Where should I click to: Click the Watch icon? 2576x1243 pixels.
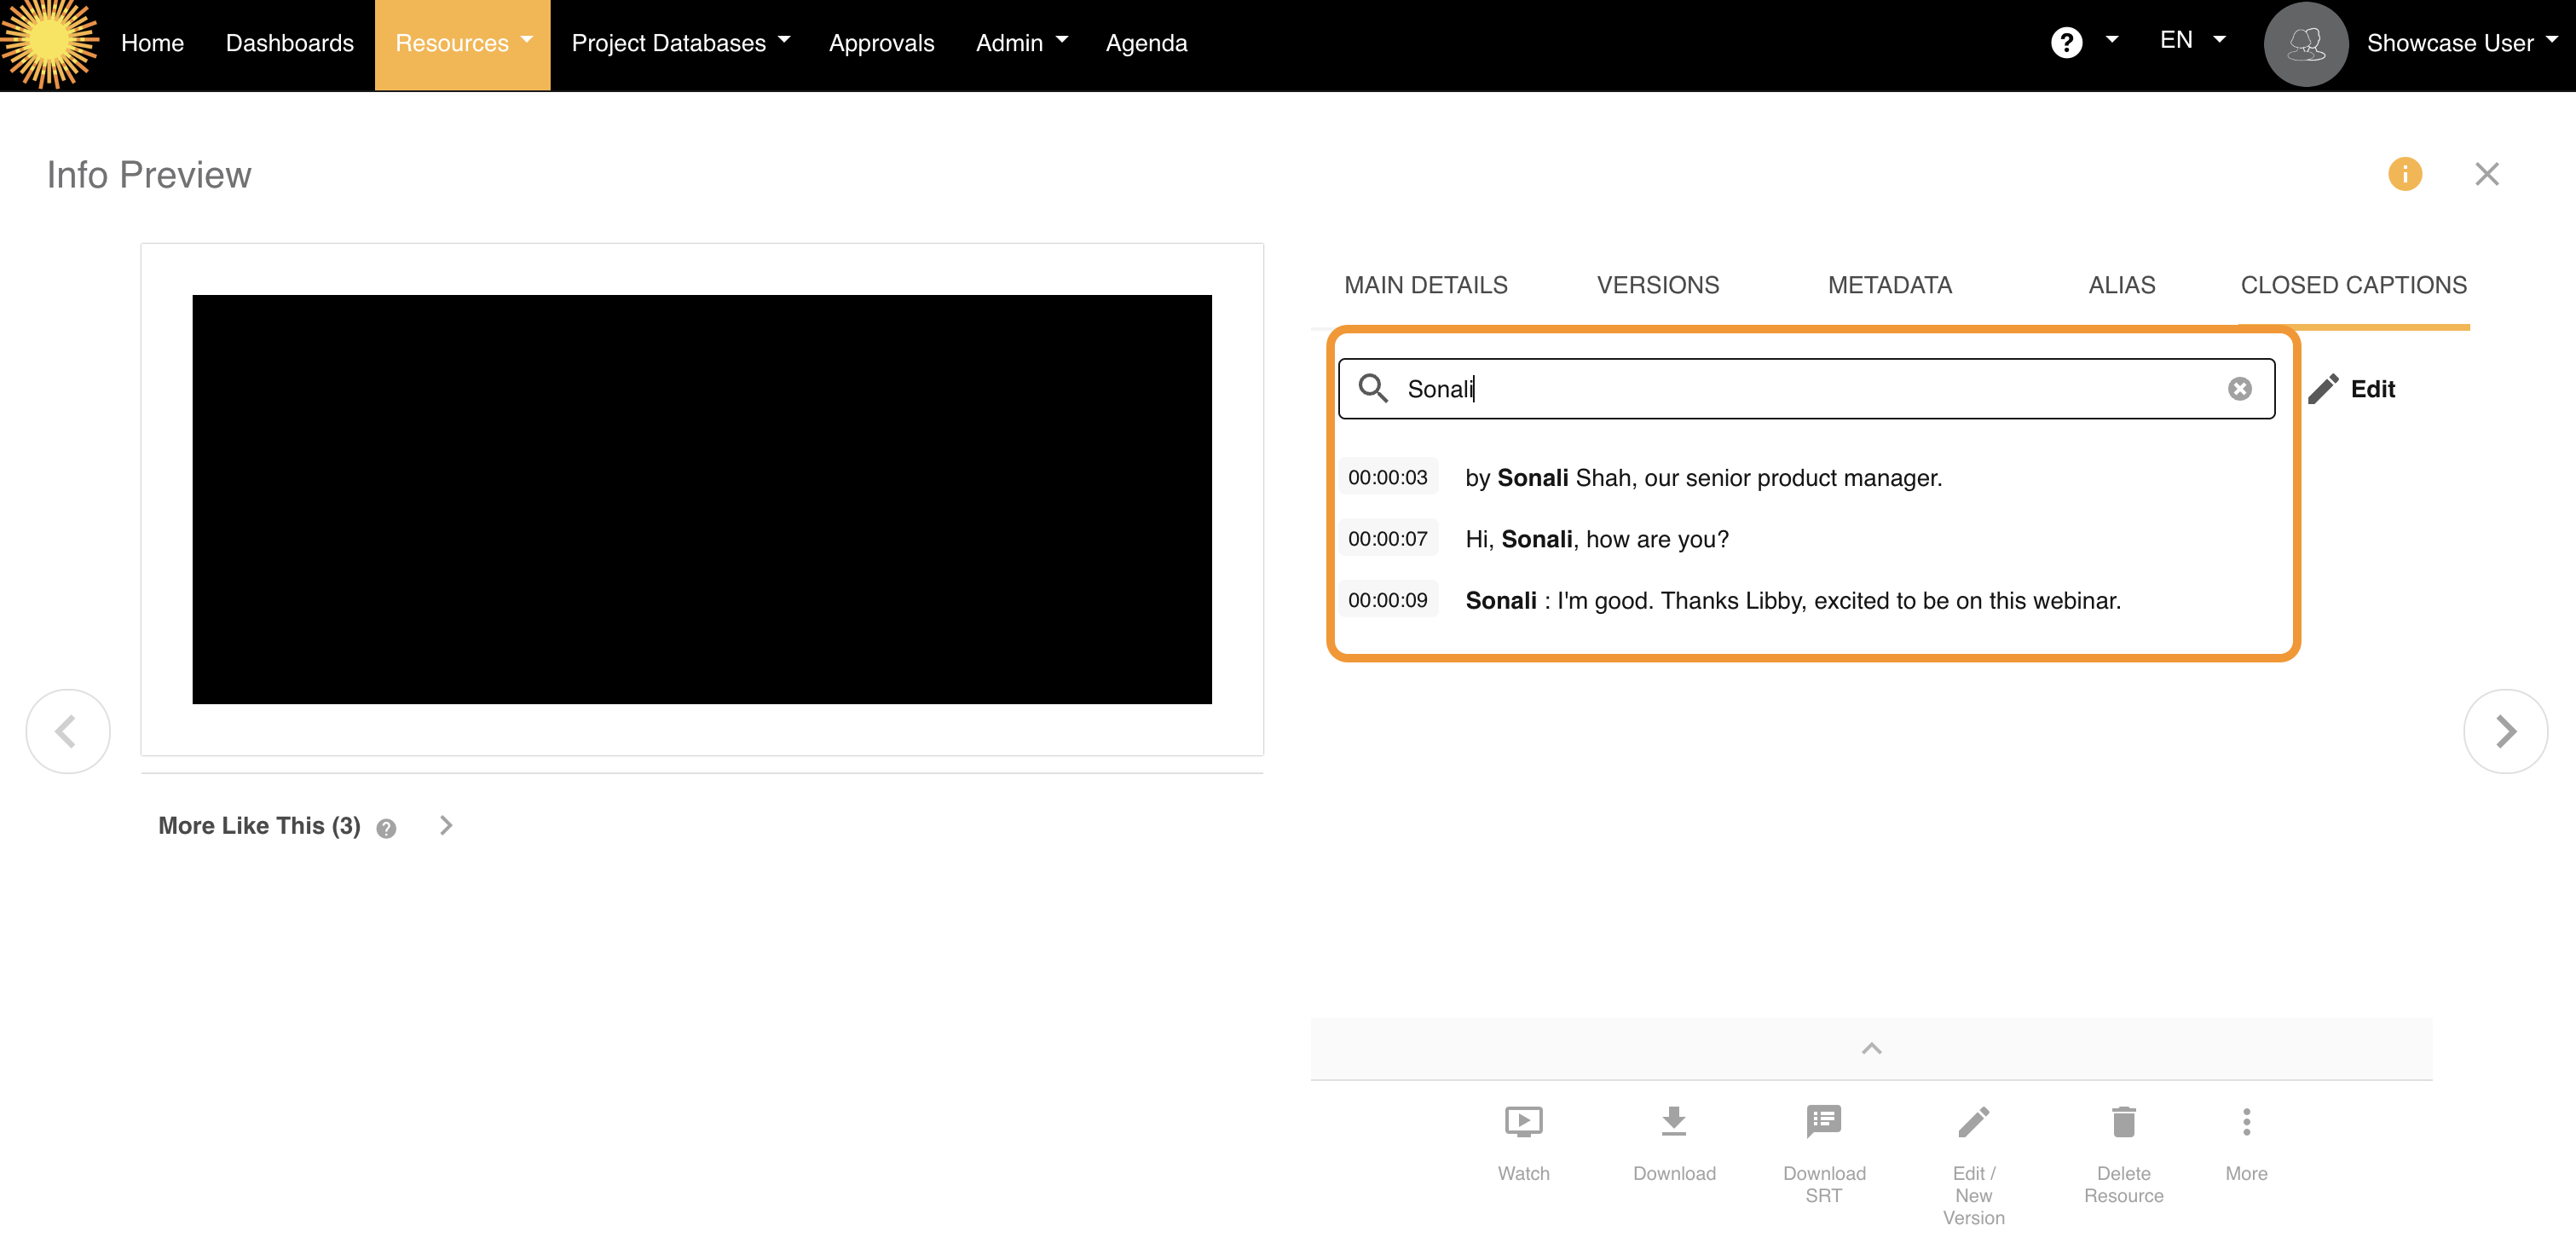[1523, 1121]
